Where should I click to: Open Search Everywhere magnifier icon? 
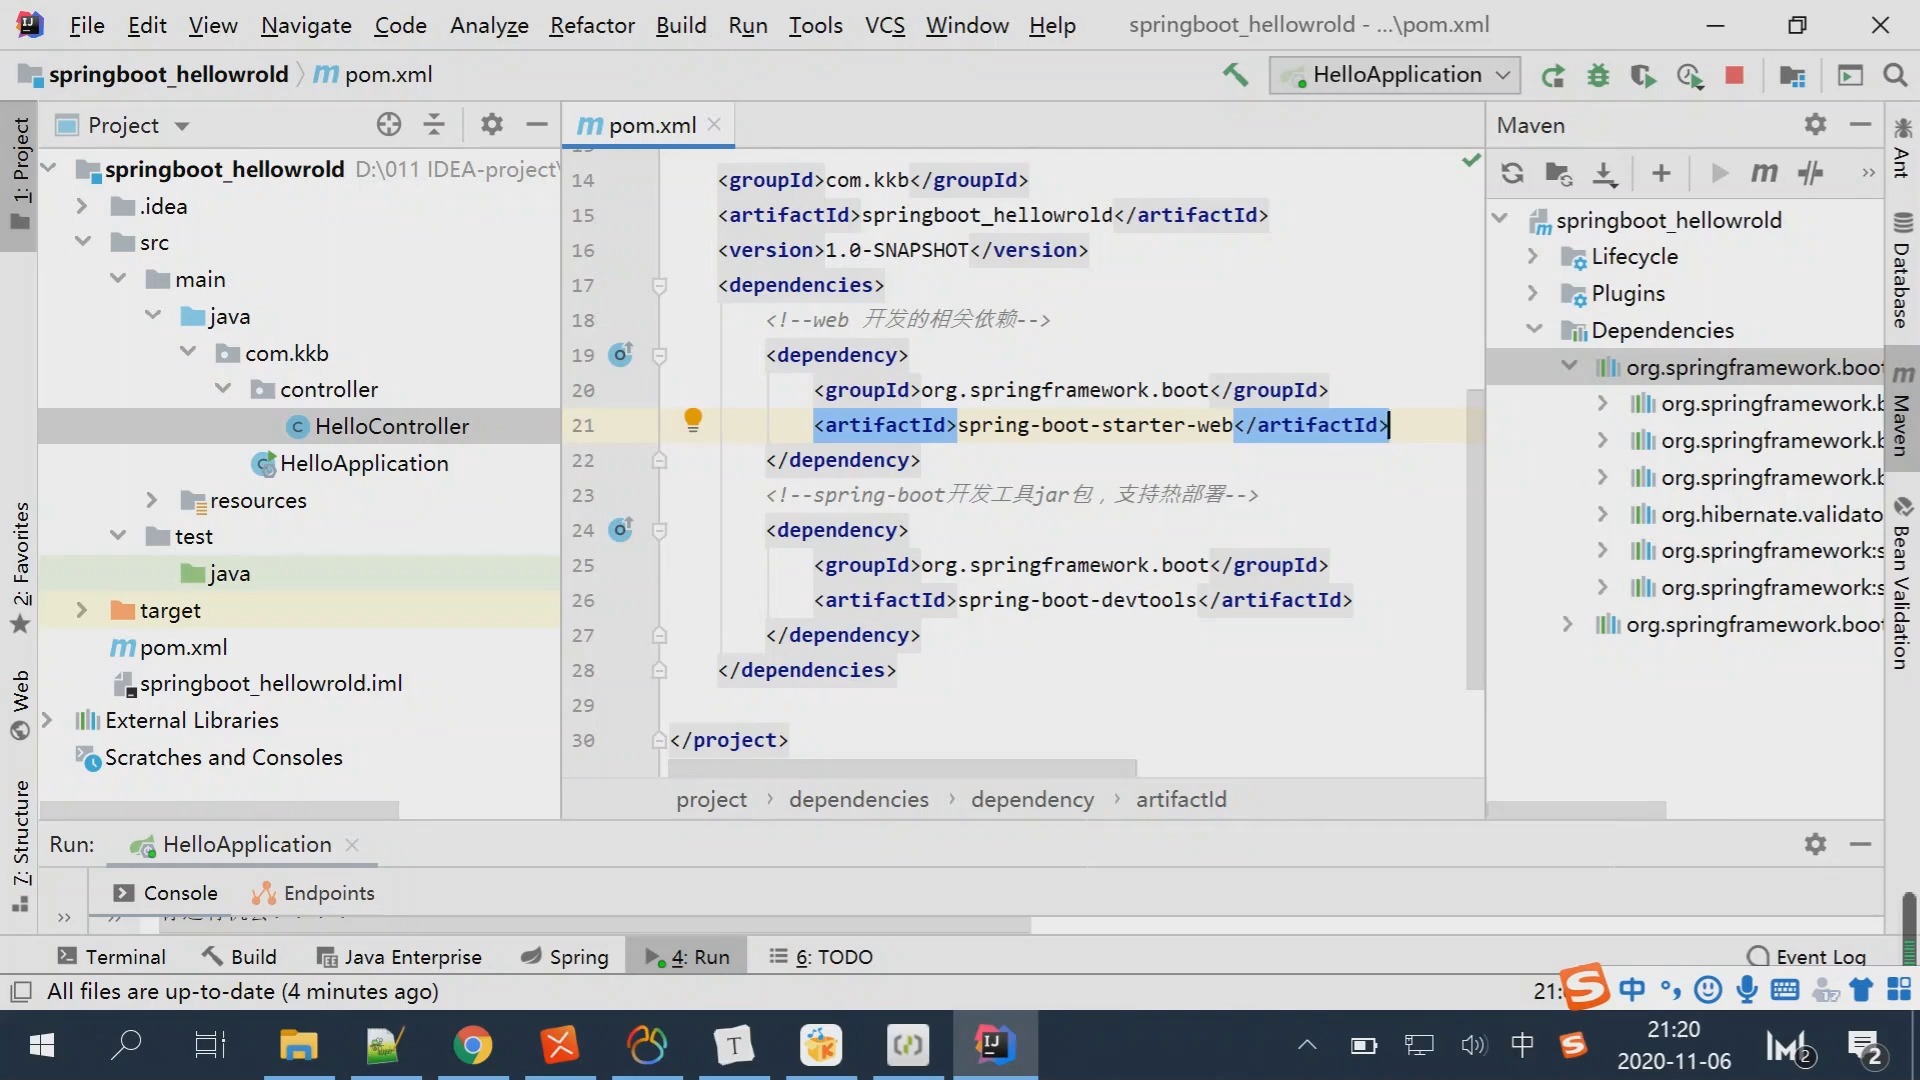point(1894,75)
